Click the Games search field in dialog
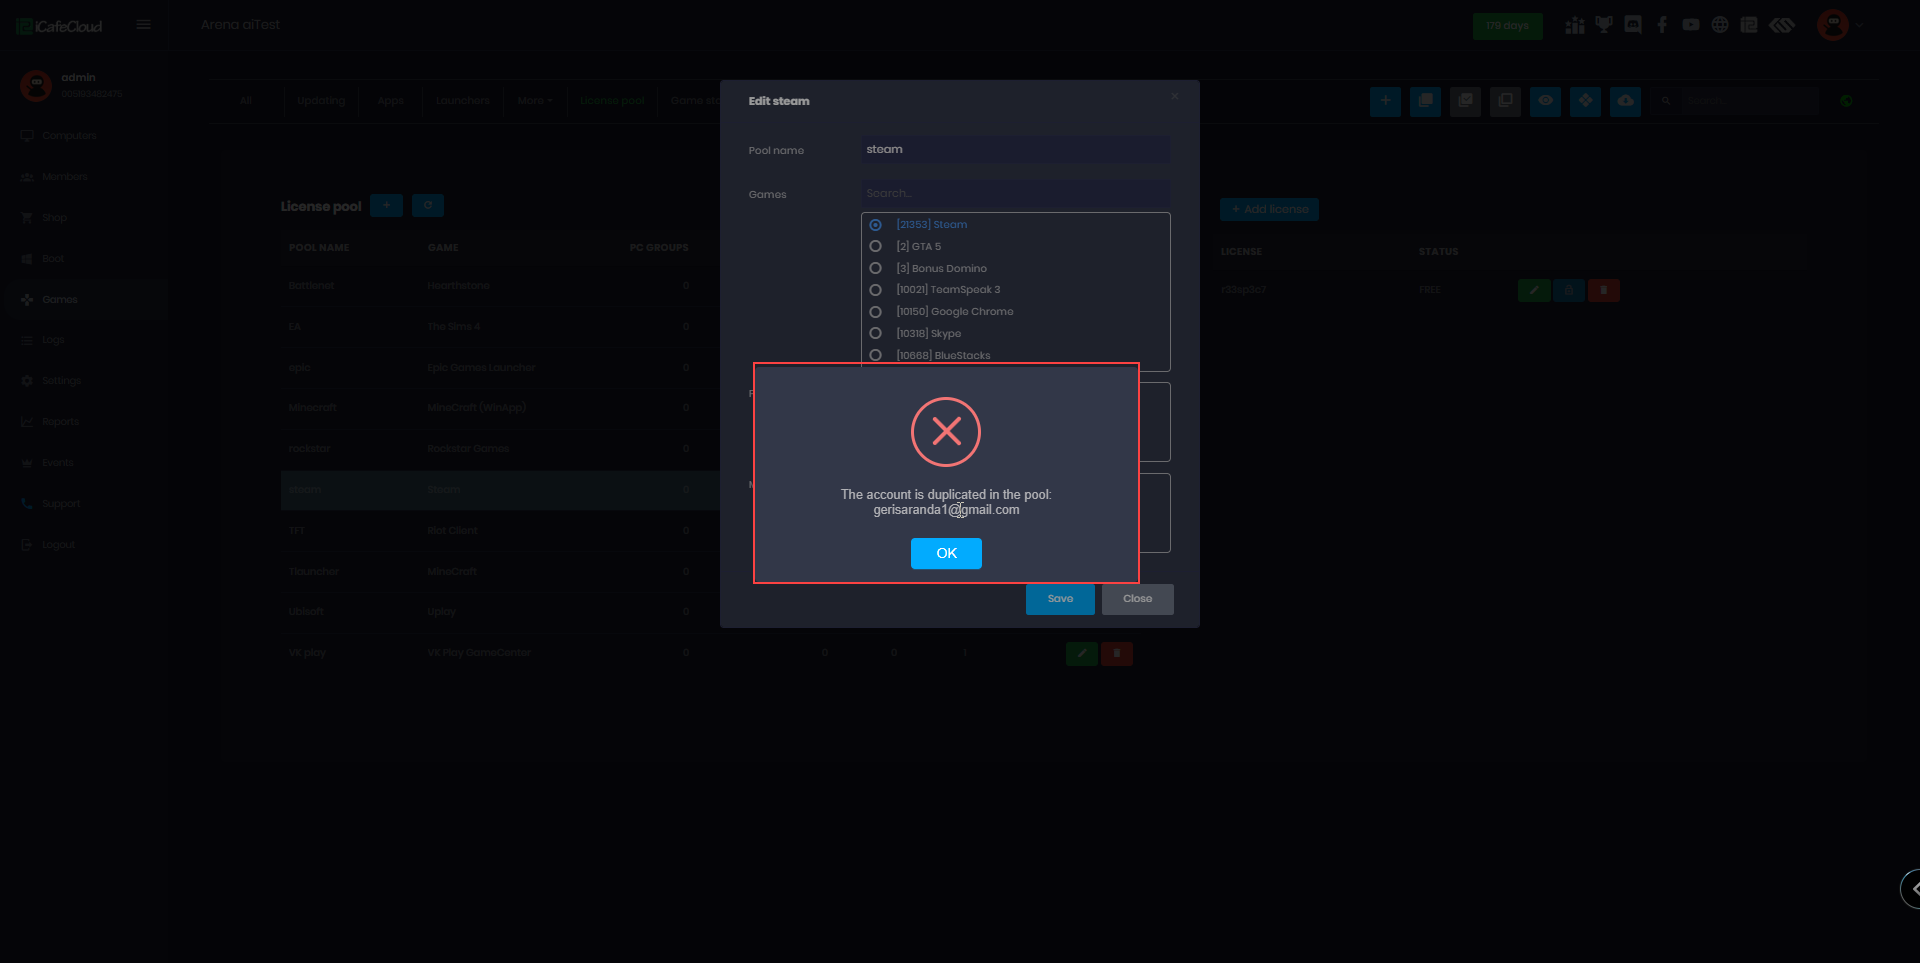This screenshot has height=963, width=1920. [x=1014, y=194]
